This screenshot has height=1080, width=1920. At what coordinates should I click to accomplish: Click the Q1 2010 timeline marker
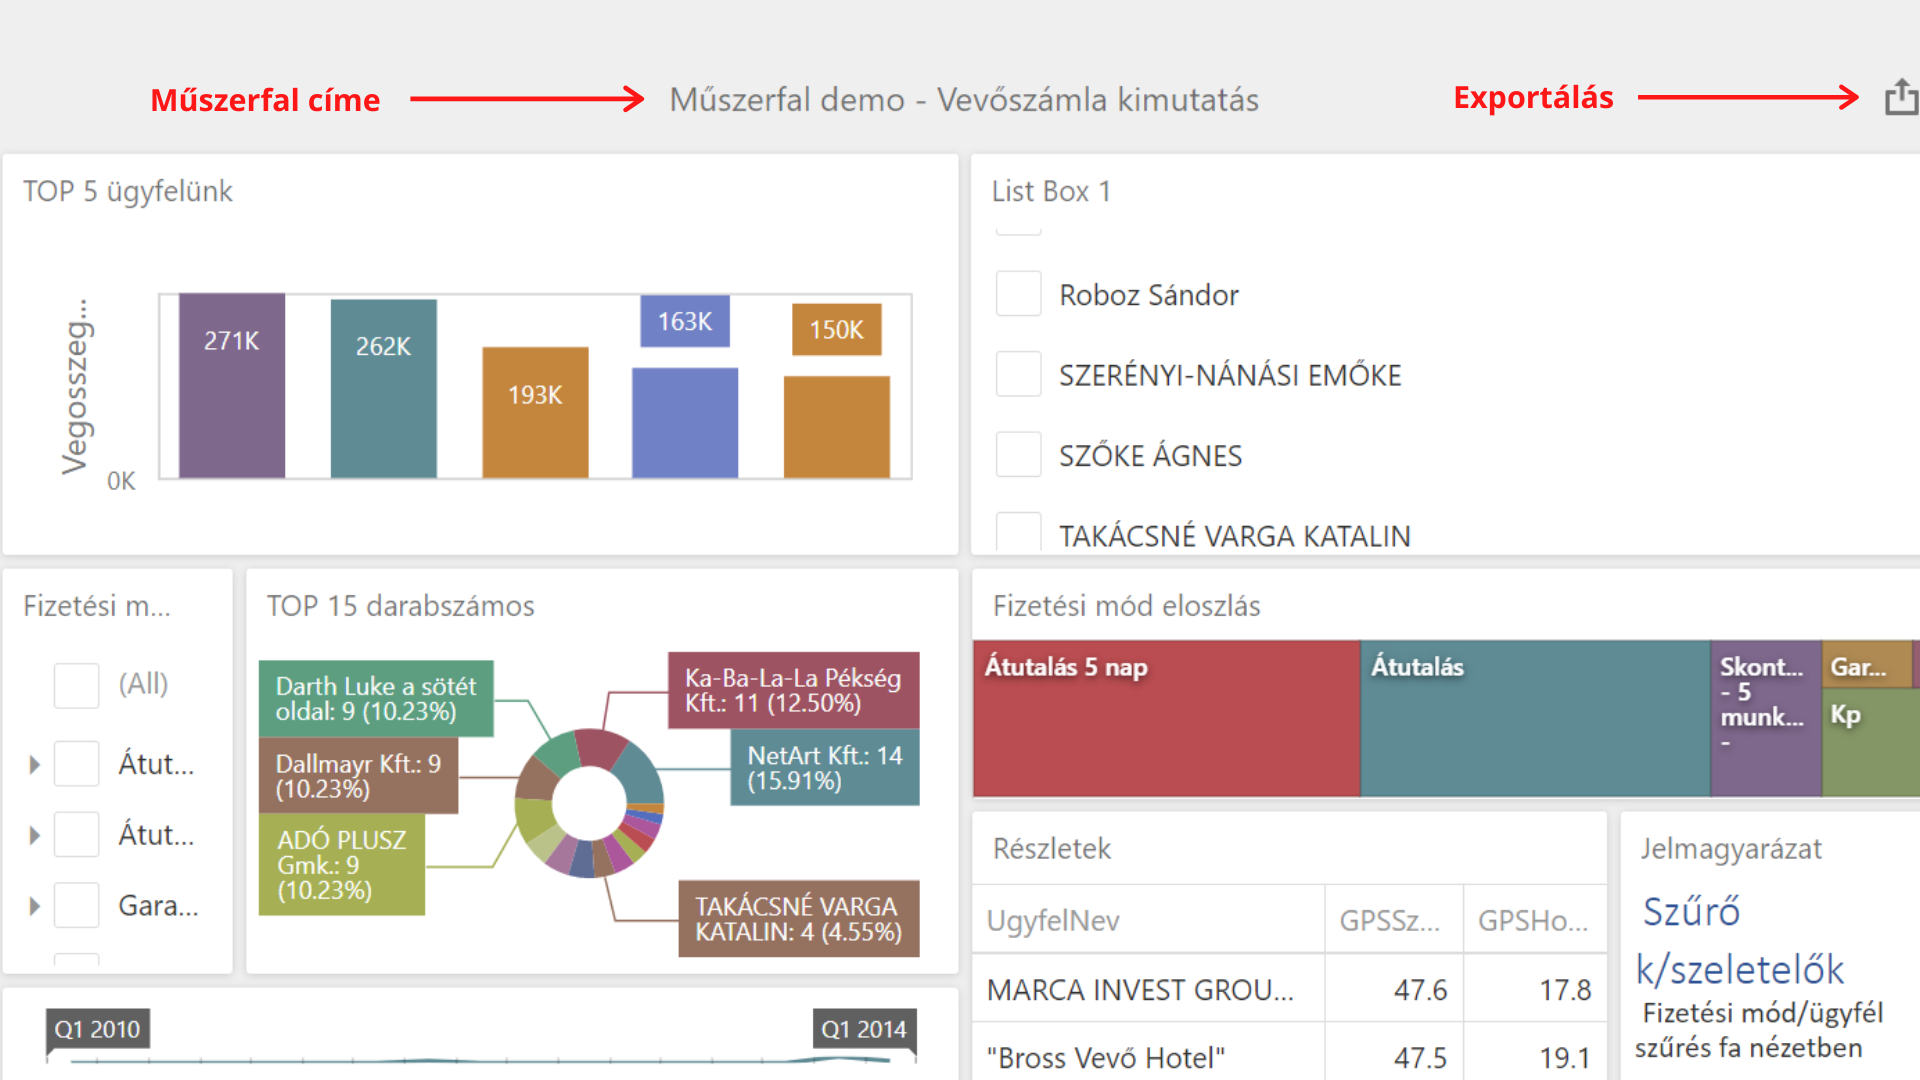97,1029
